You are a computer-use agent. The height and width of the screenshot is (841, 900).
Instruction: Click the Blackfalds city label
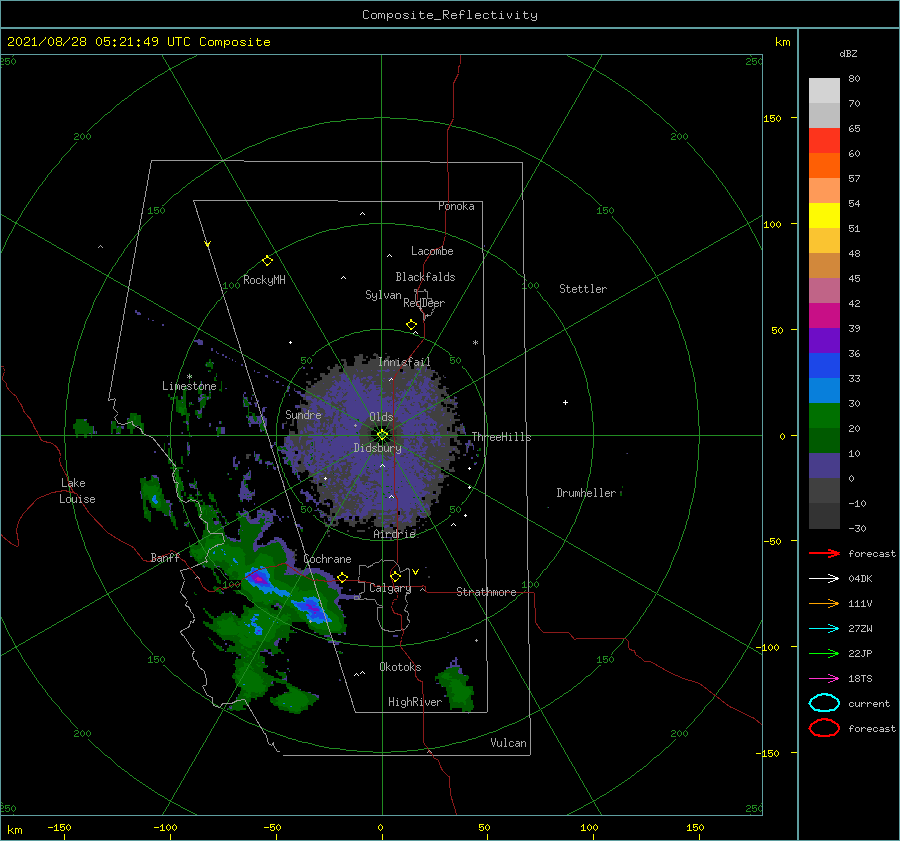point(425,277)
